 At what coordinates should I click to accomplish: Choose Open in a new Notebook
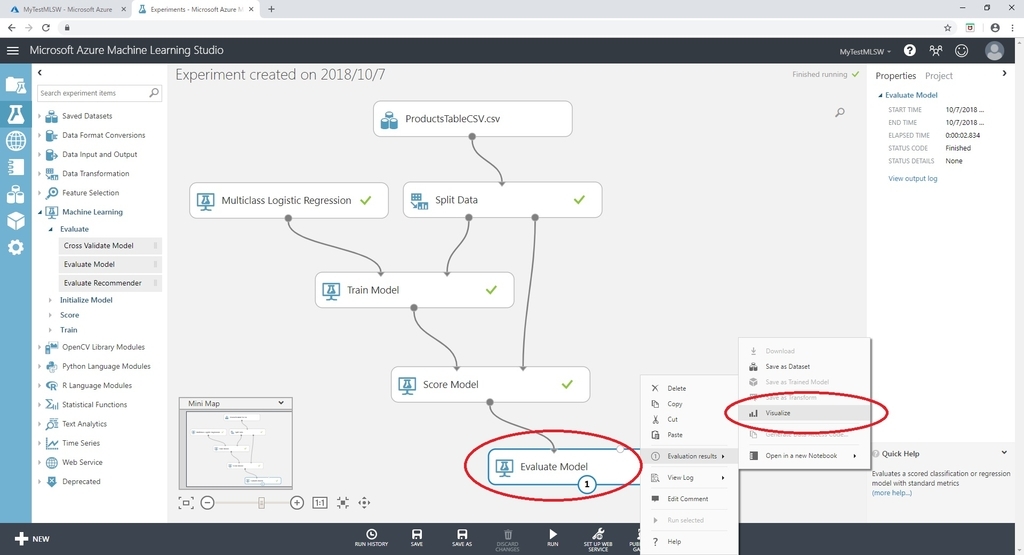pos(805,456)
